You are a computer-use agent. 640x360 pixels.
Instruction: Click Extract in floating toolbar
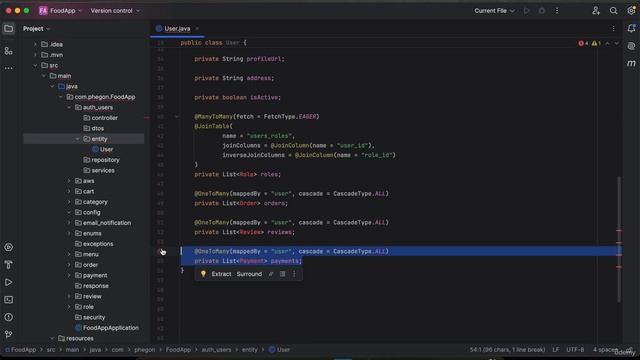coord(221,274)
